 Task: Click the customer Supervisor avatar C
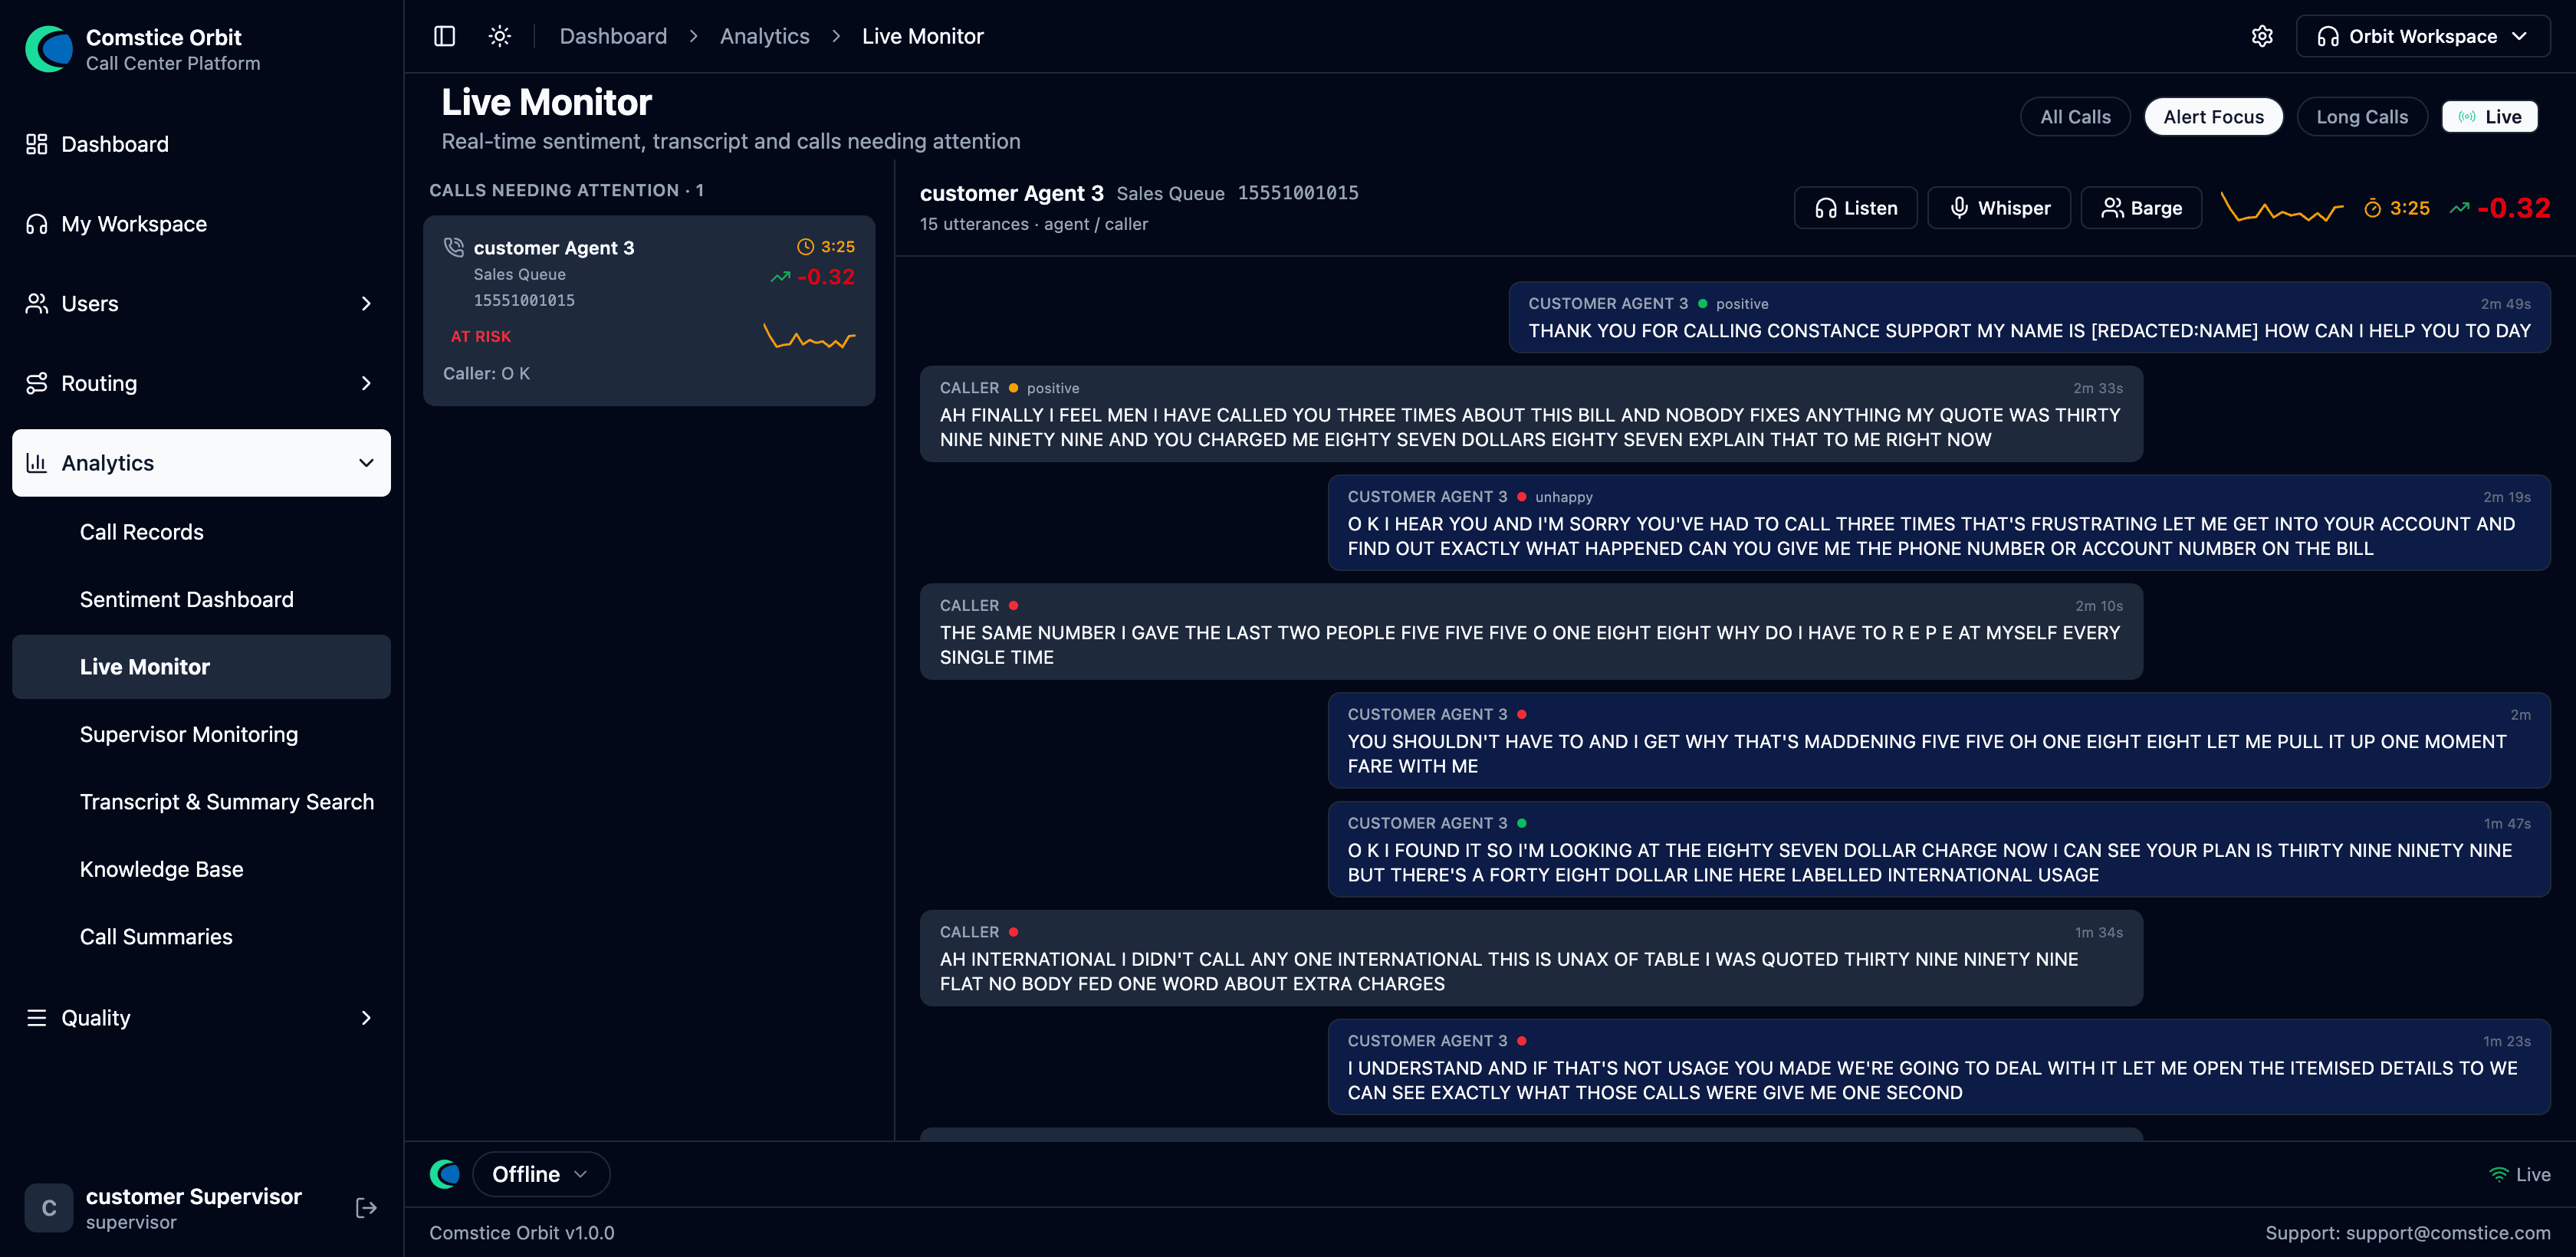pos(49,1208)
